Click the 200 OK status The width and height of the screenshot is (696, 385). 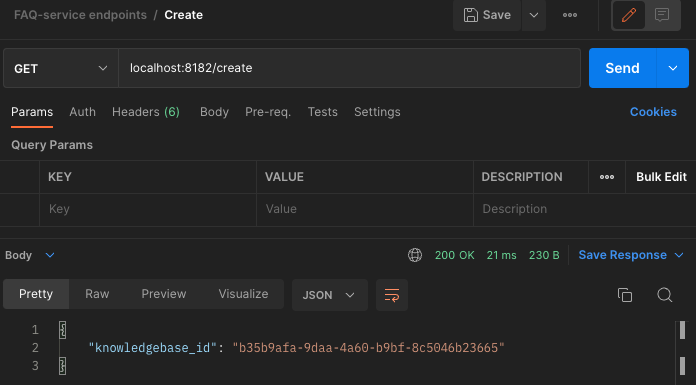455,255
